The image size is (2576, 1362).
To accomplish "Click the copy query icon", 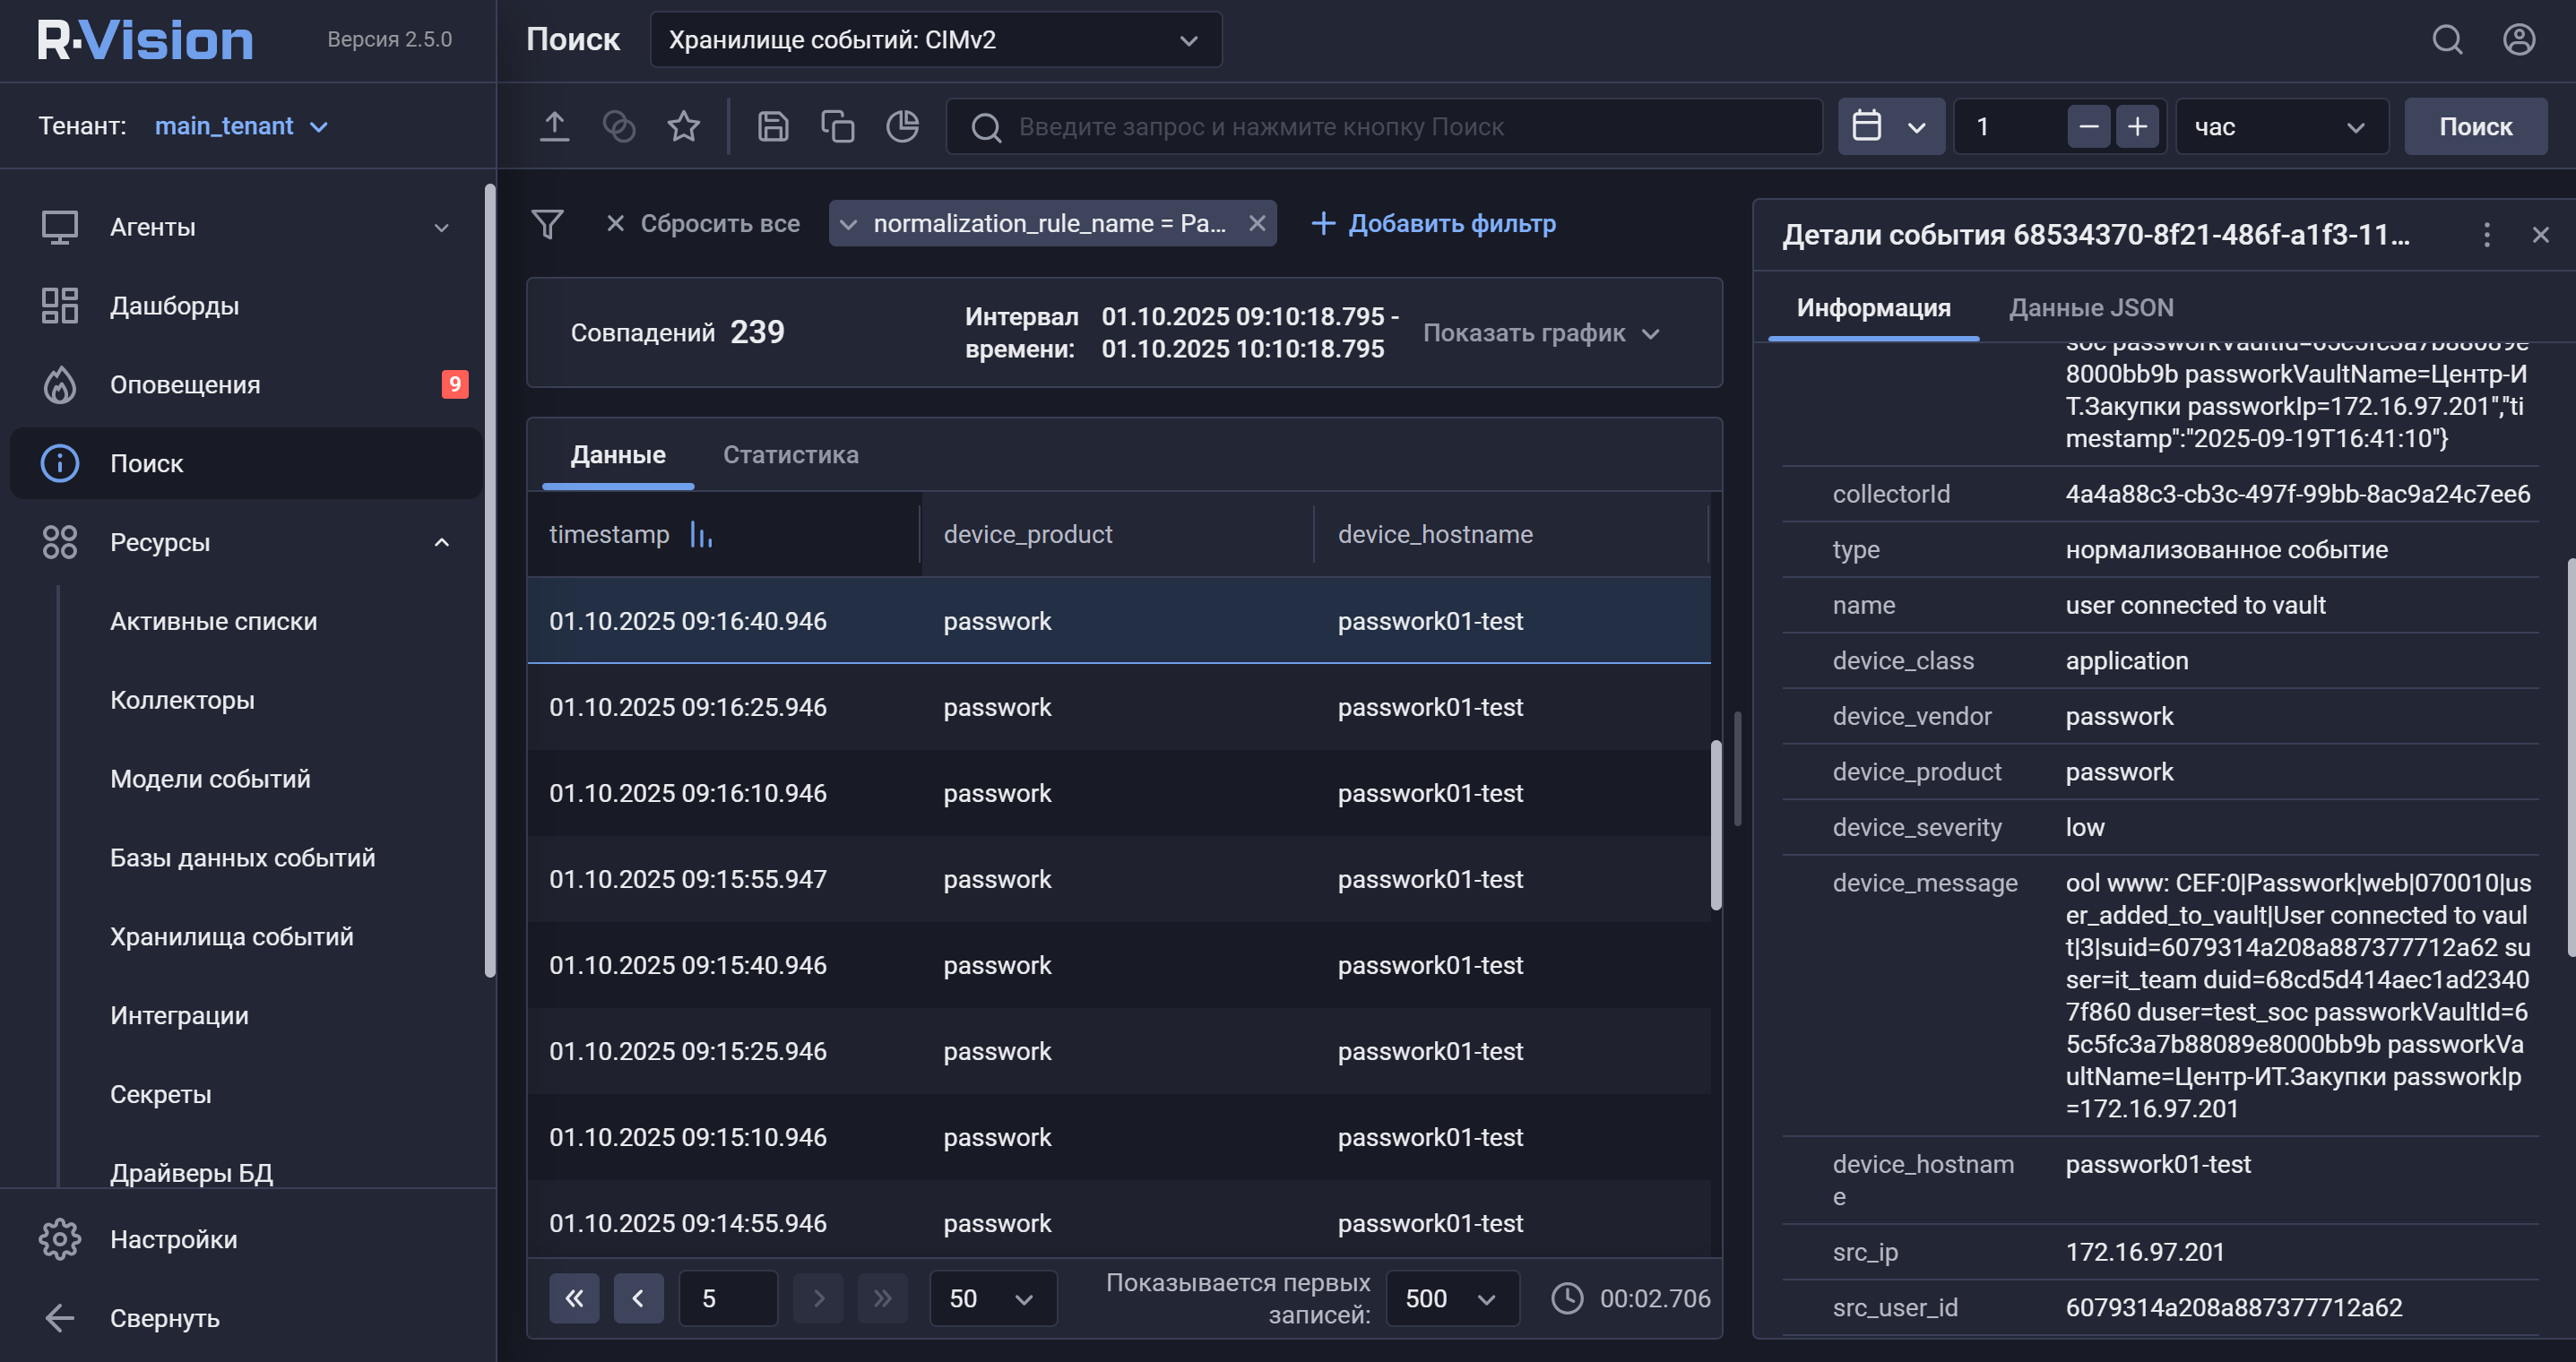I will tap(837, 127).
